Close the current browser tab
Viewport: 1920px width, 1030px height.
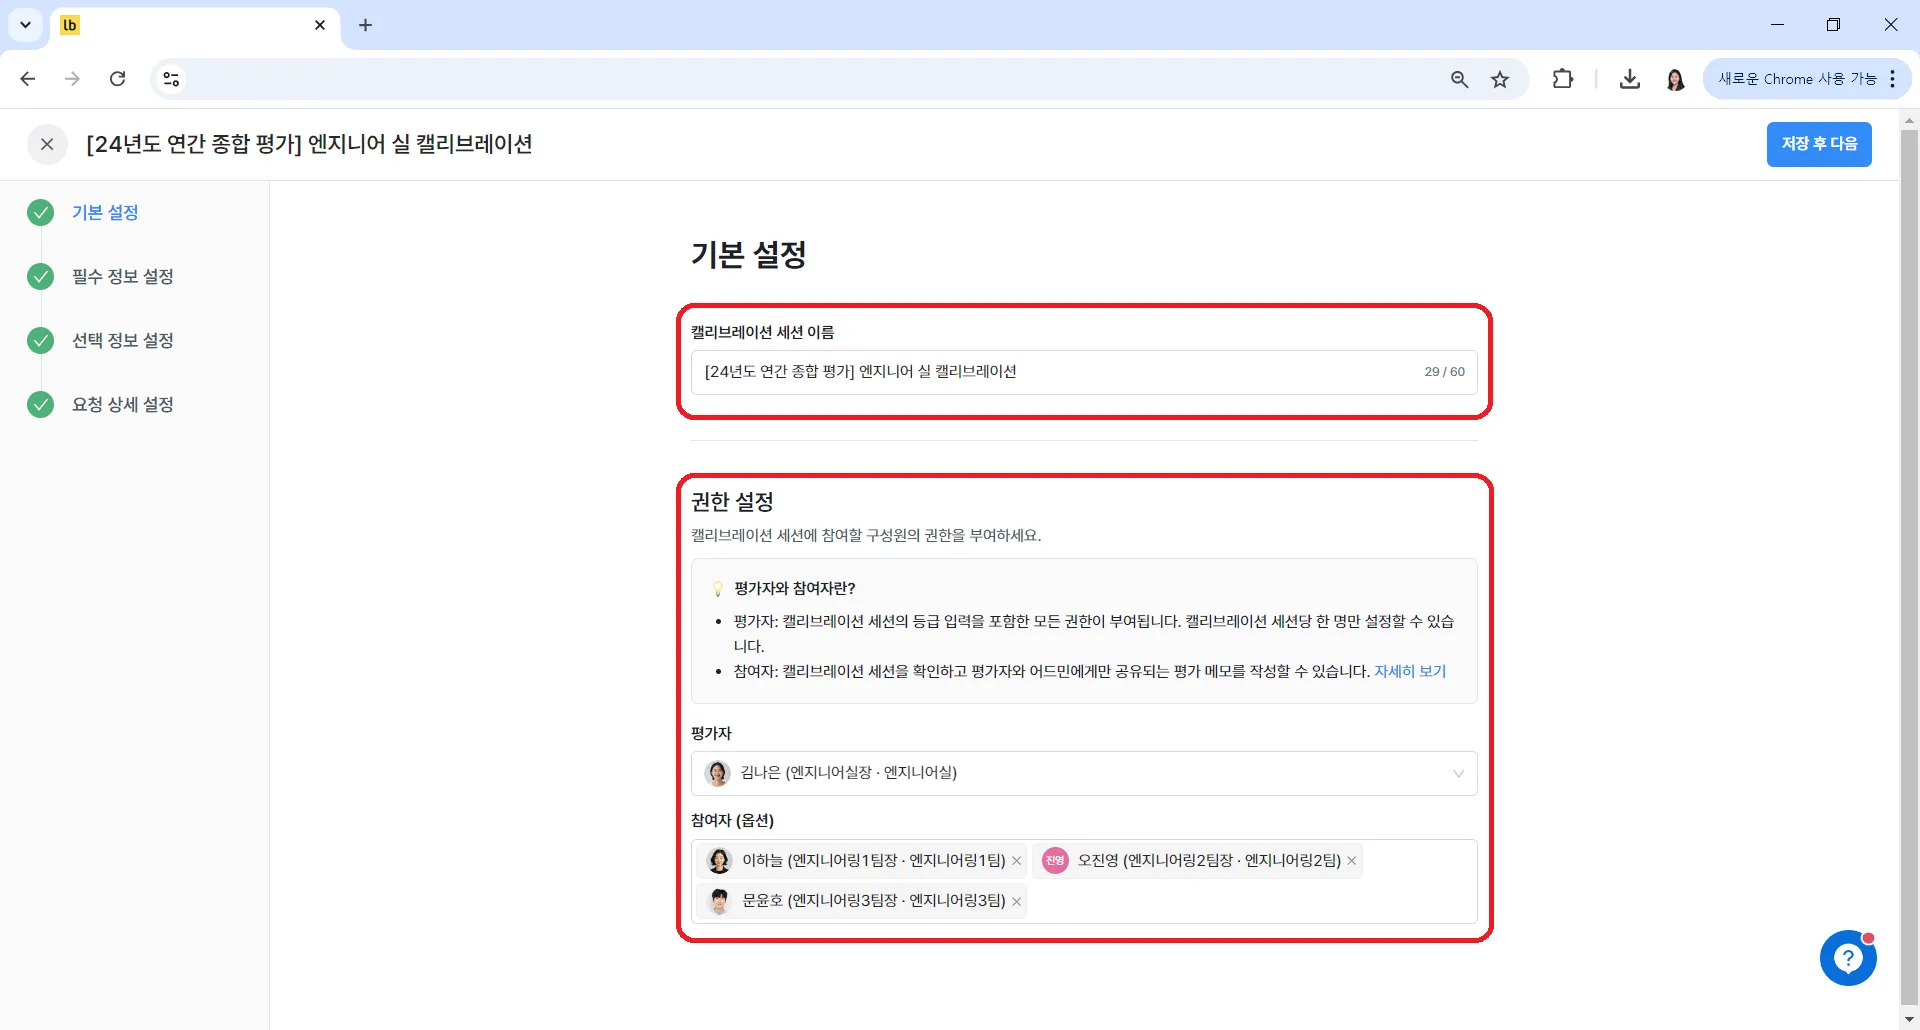320,25
